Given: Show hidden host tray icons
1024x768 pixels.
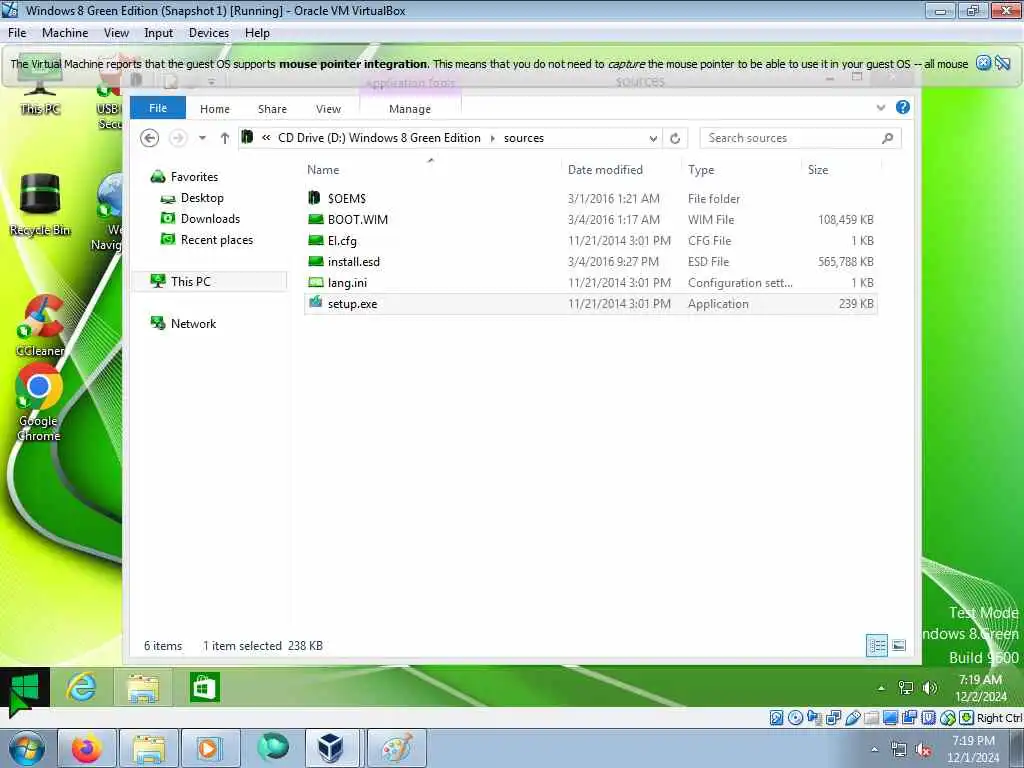Looking at the screenshot, I should click(x=875, y=749).
